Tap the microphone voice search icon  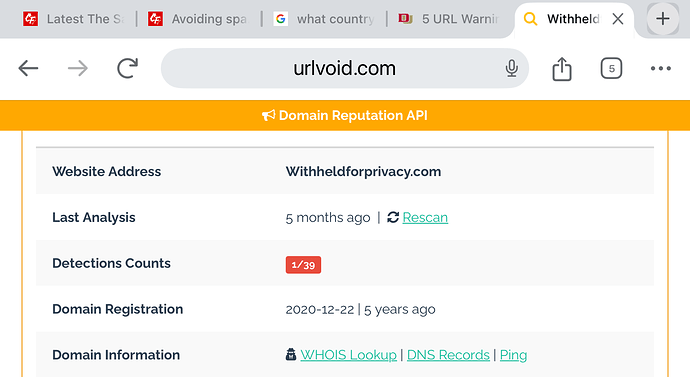(x=511, y=69)
